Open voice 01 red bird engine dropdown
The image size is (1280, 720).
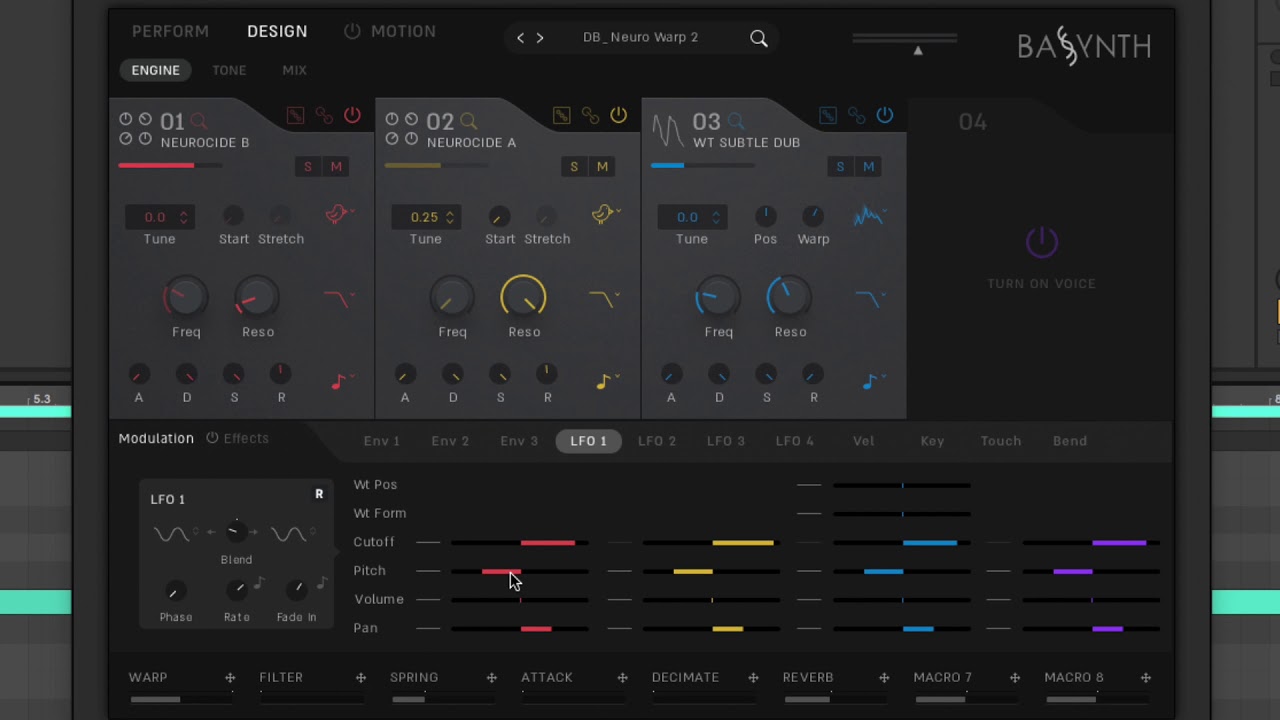point(340,215)
